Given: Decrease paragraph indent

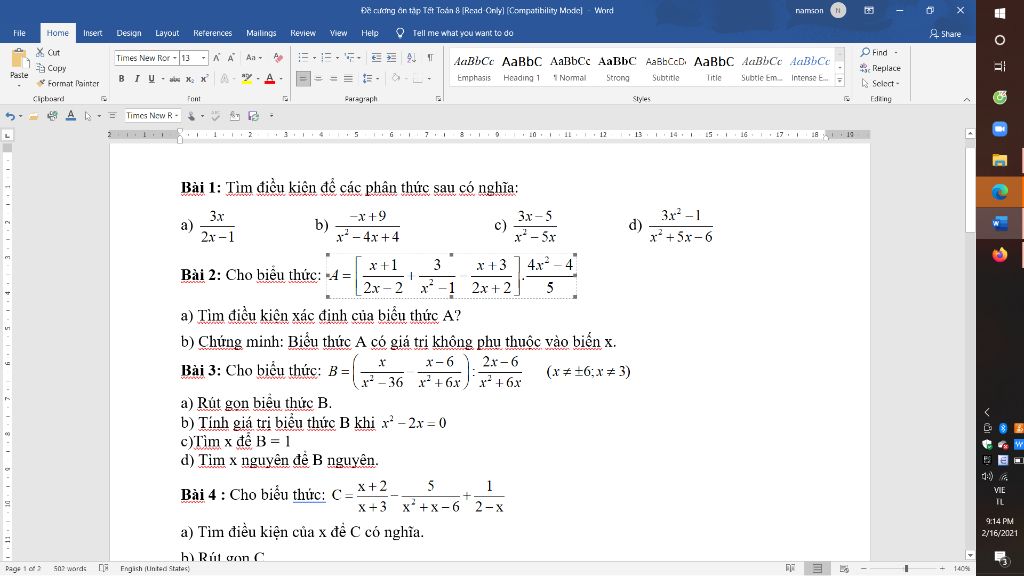Looking at the screenshot, I should (376, 58).
